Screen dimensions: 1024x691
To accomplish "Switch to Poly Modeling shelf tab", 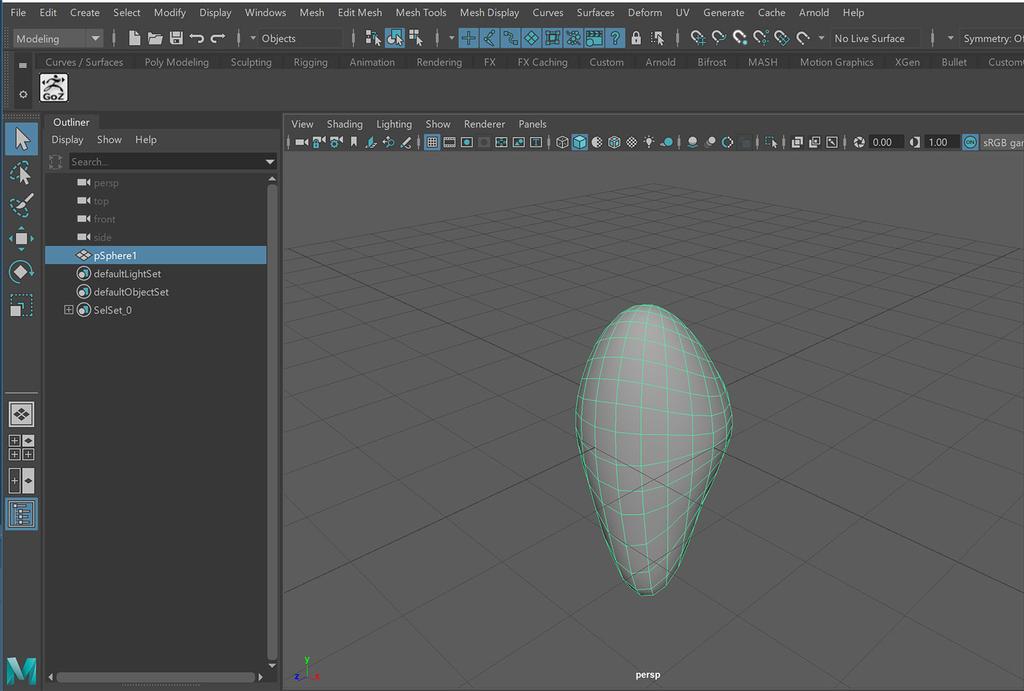I will click(x=176, y=62).
